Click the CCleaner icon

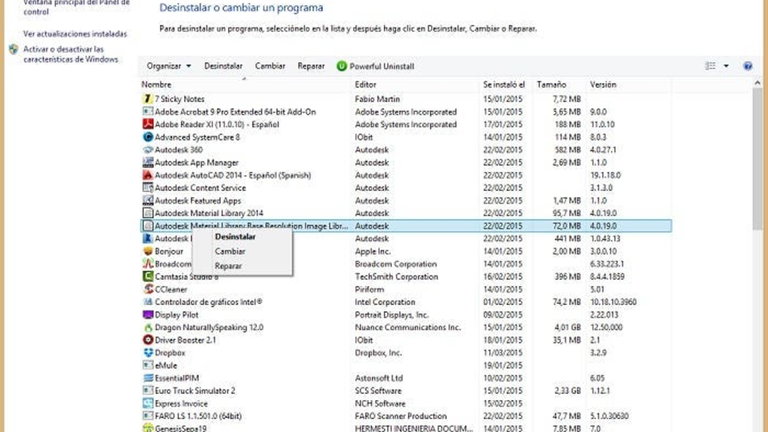pyautogui.click(x=147, y=289)
